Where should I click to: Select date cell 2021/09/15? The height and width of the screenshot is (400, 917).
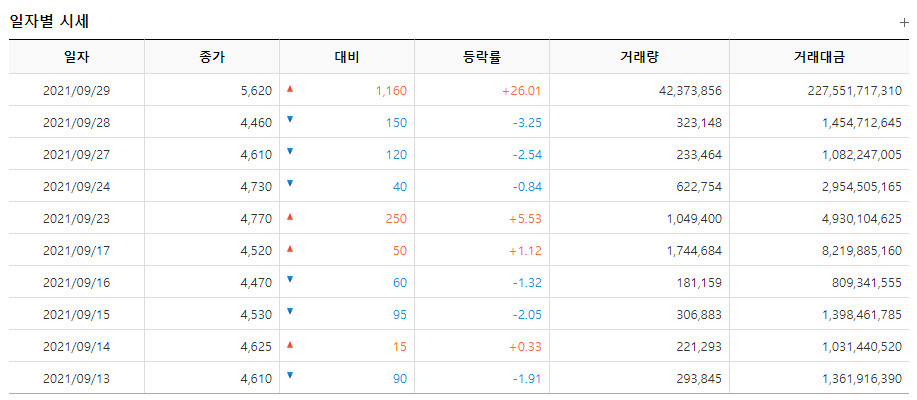[77, 315]
